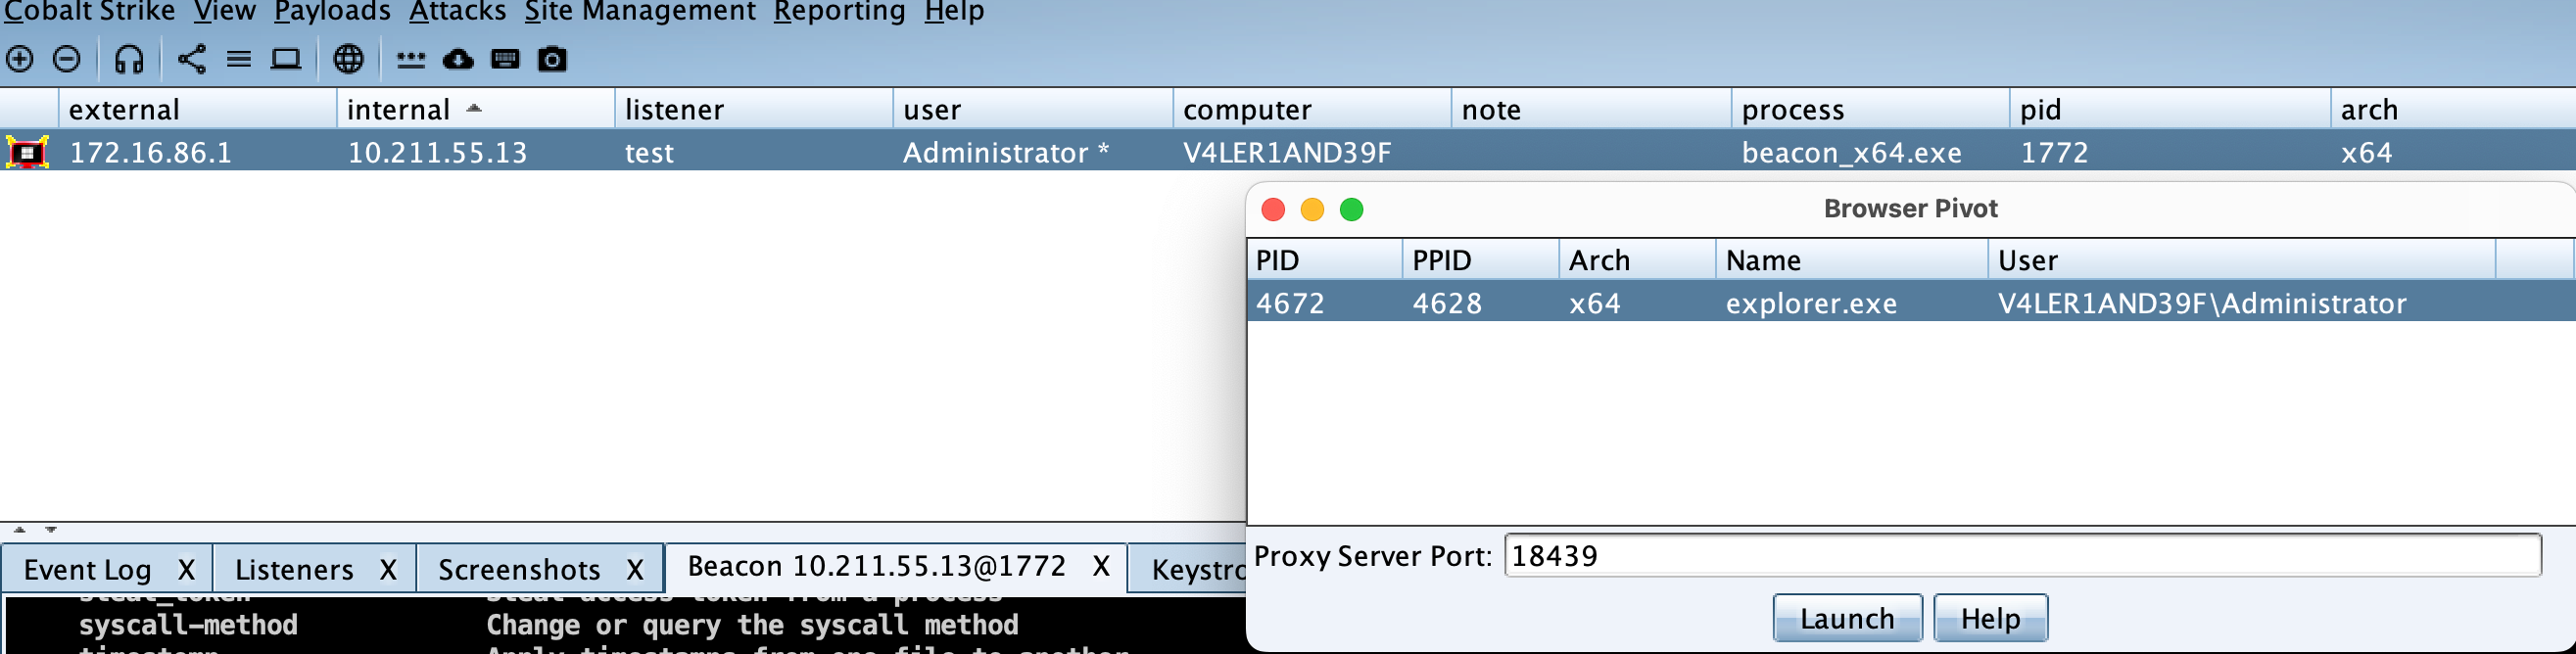Switch to the Event Log tab
This screenshot has height=654, width=2576.
[88, 569]
